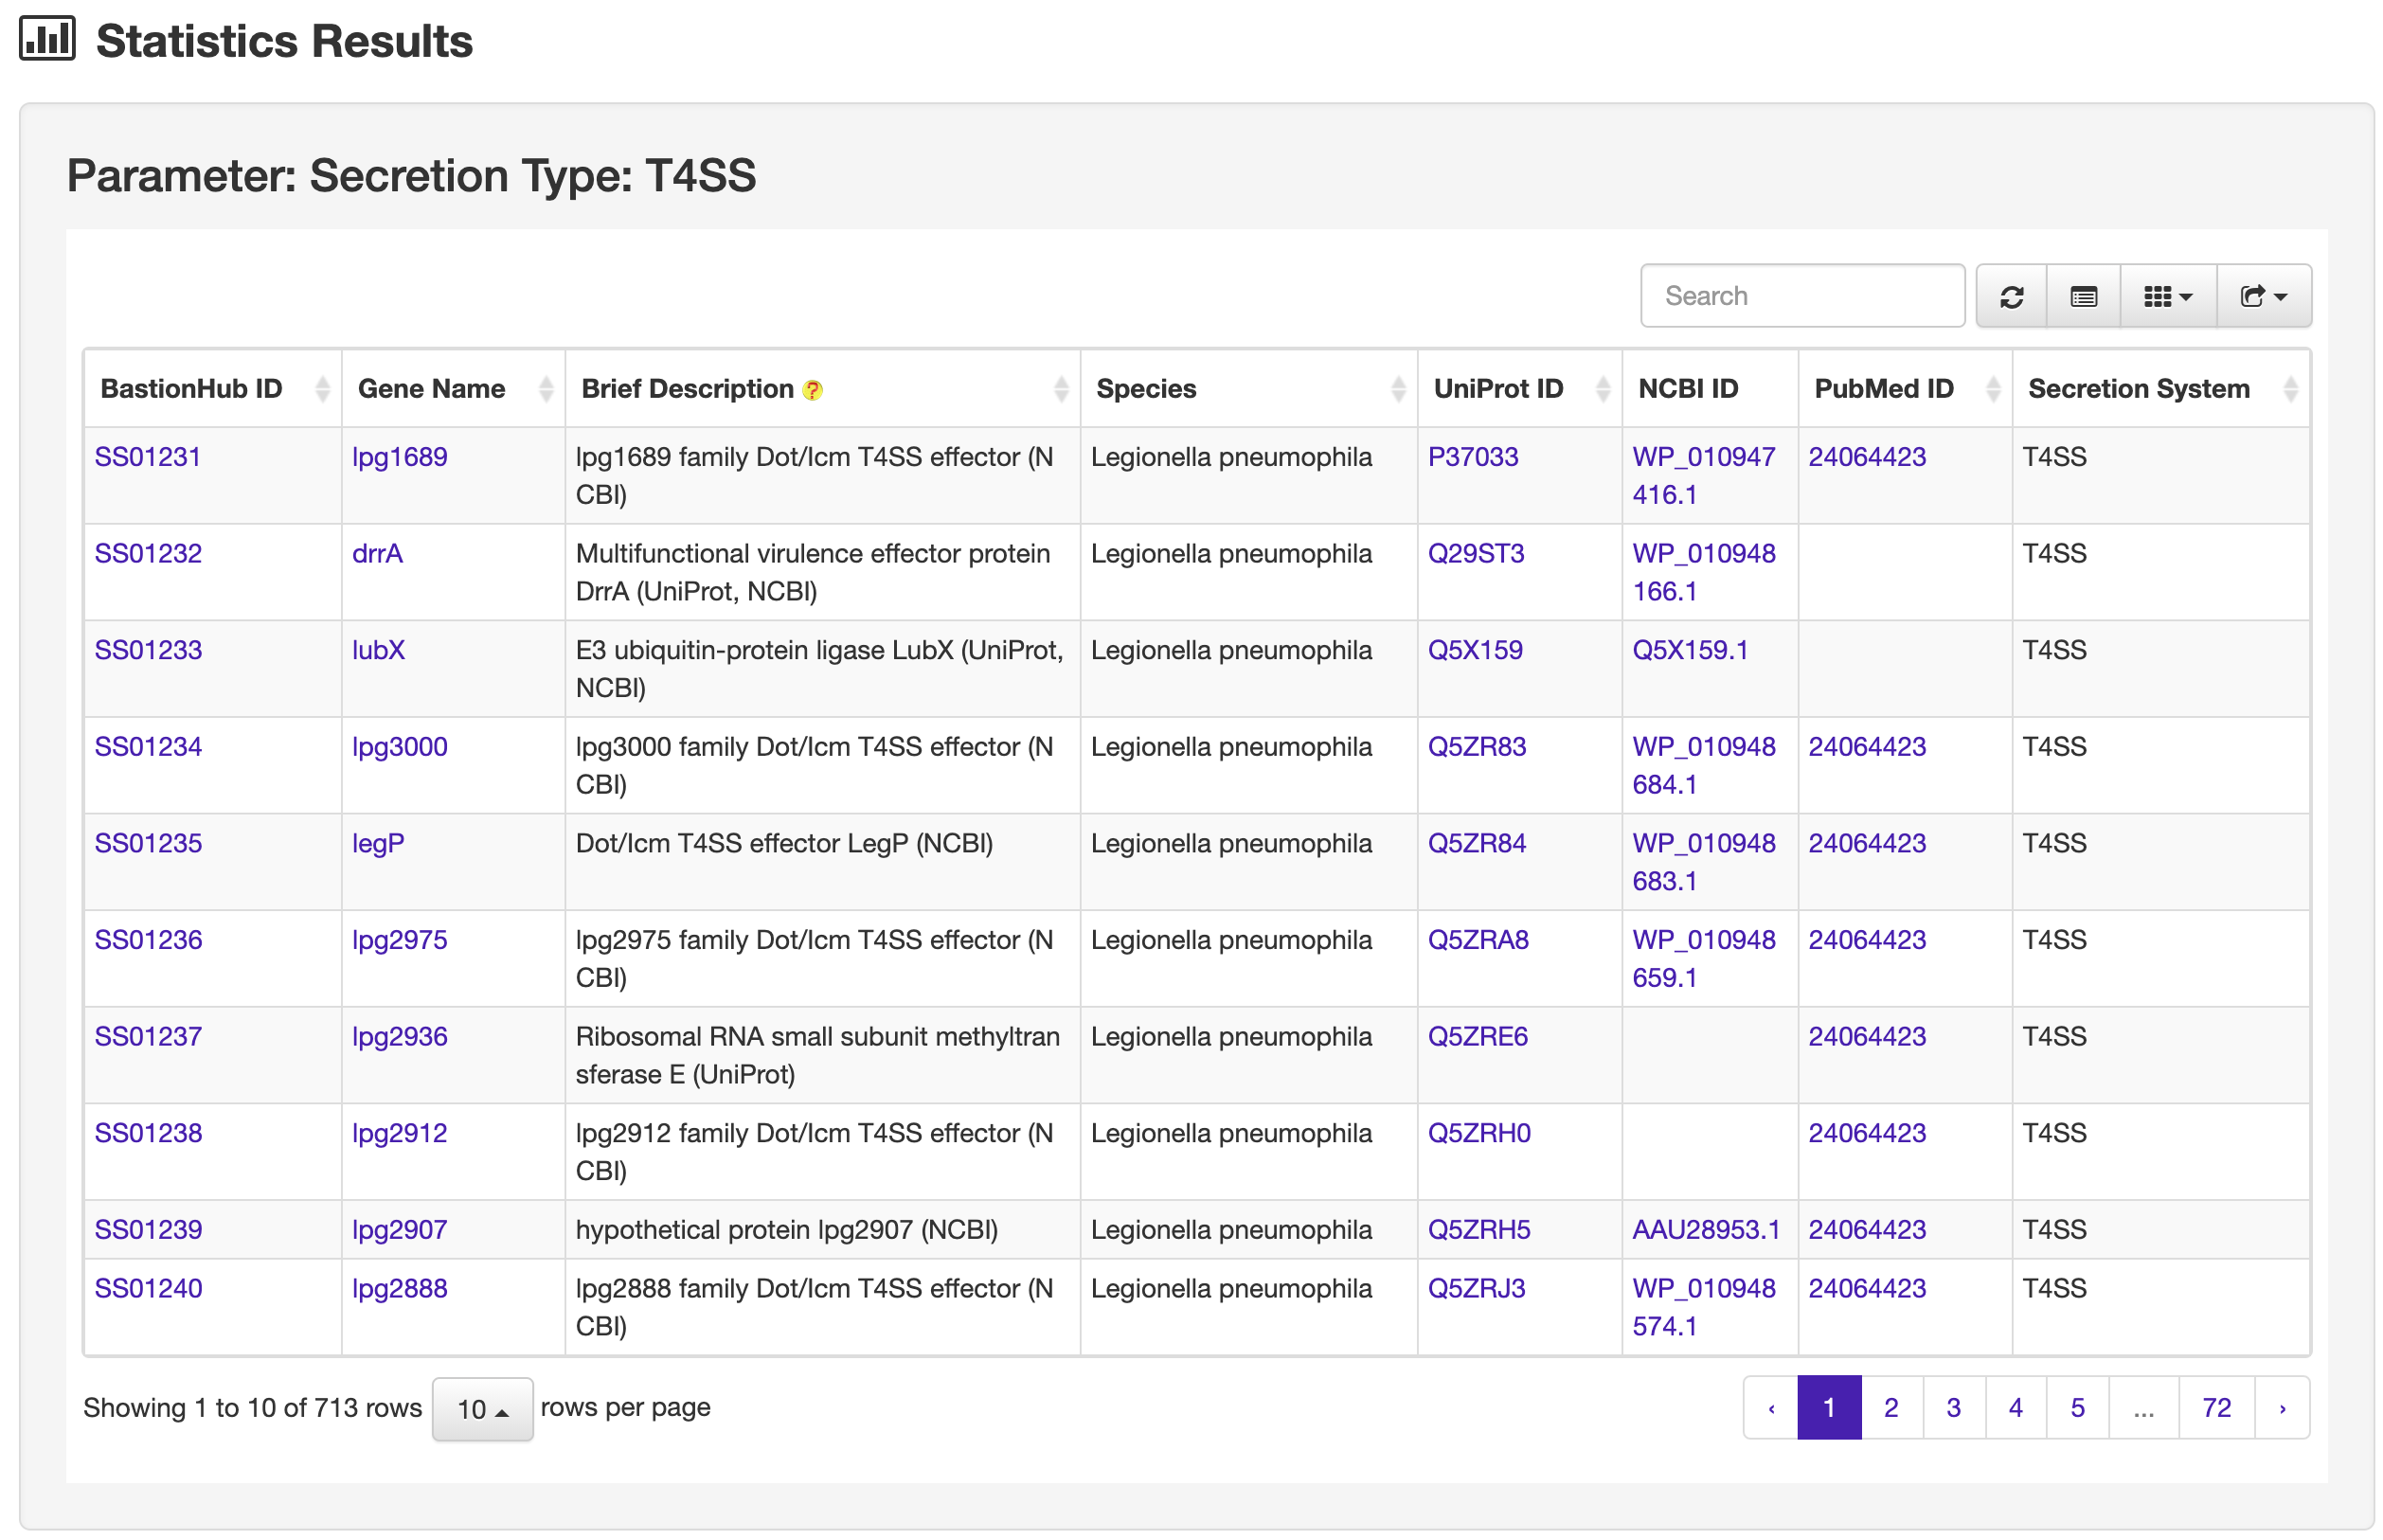Click in the Search field

[1801, 296]
